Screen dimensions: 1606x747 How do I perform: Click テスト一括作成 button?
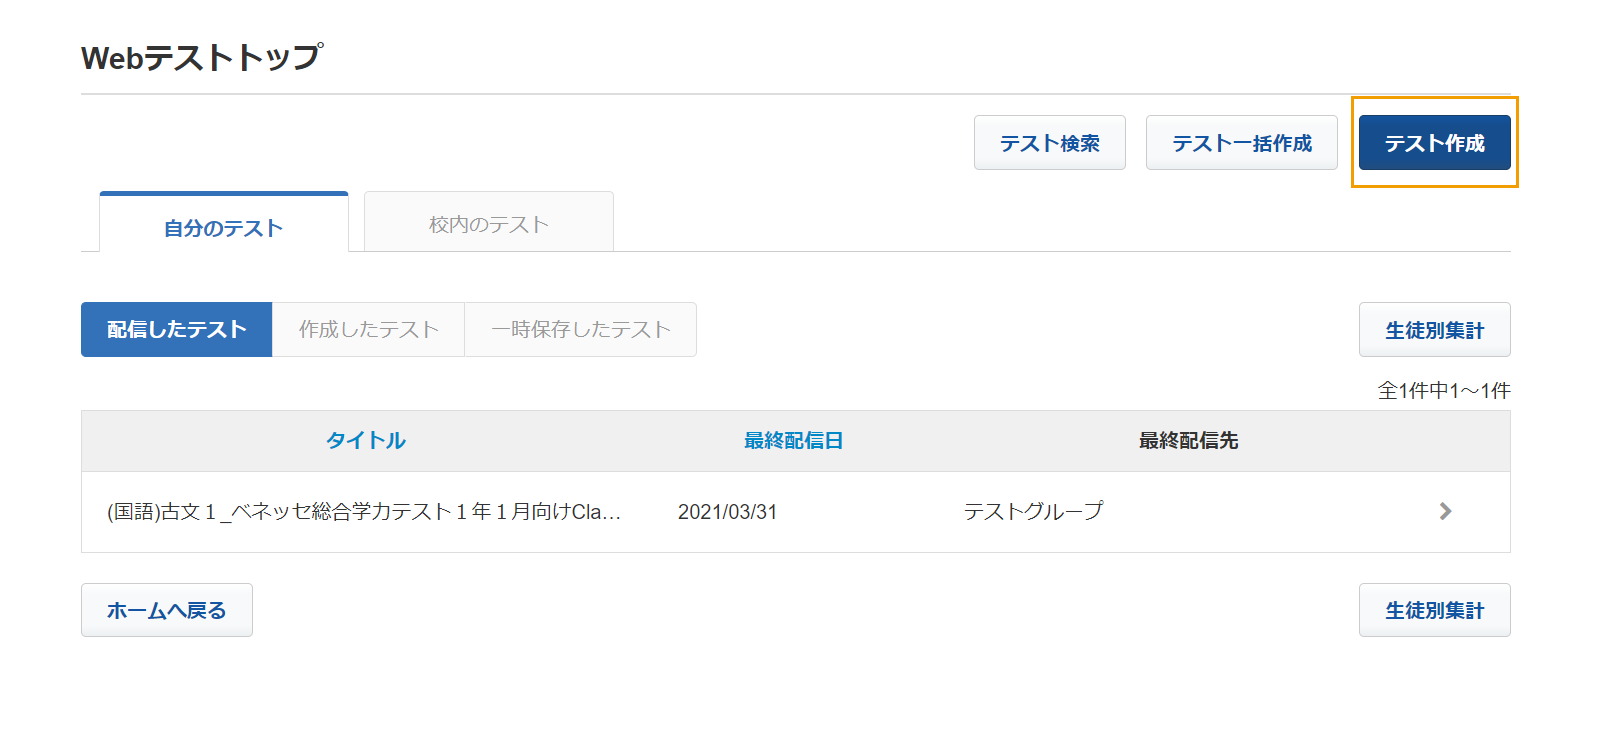click(1242, 143)
